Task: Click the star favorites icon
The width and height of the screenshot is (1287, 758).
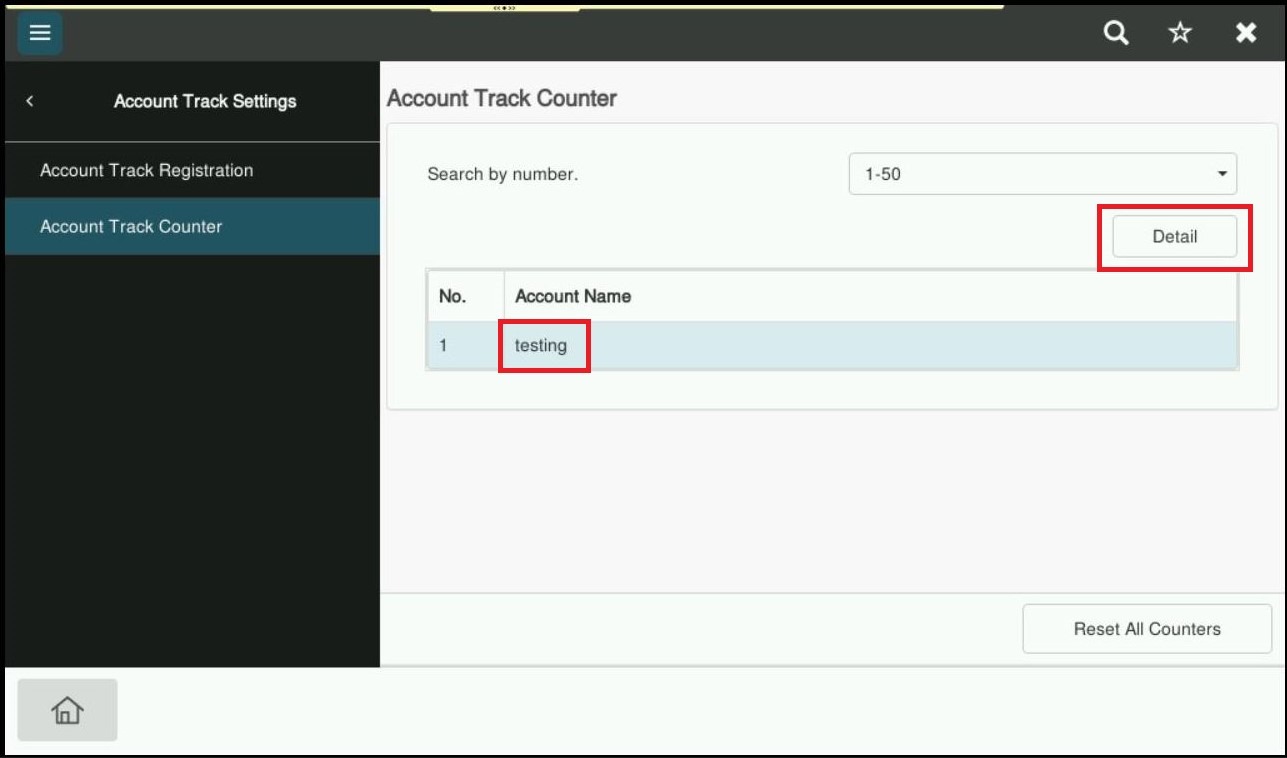Action: coord(1181,33)
